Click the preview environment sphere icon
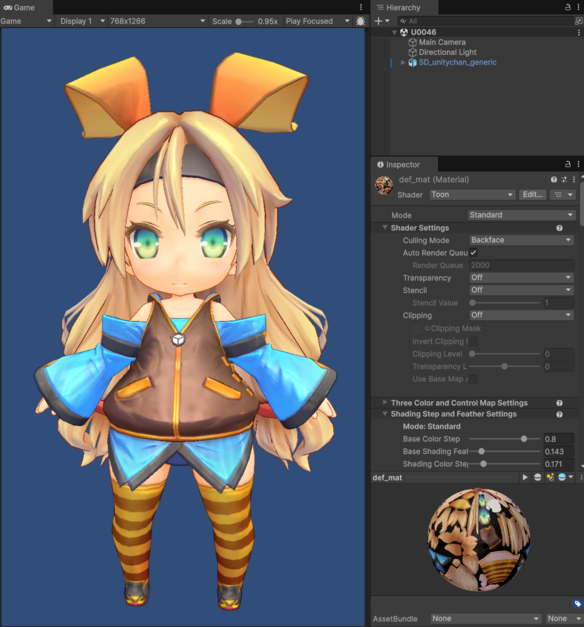 coord(562,477)
